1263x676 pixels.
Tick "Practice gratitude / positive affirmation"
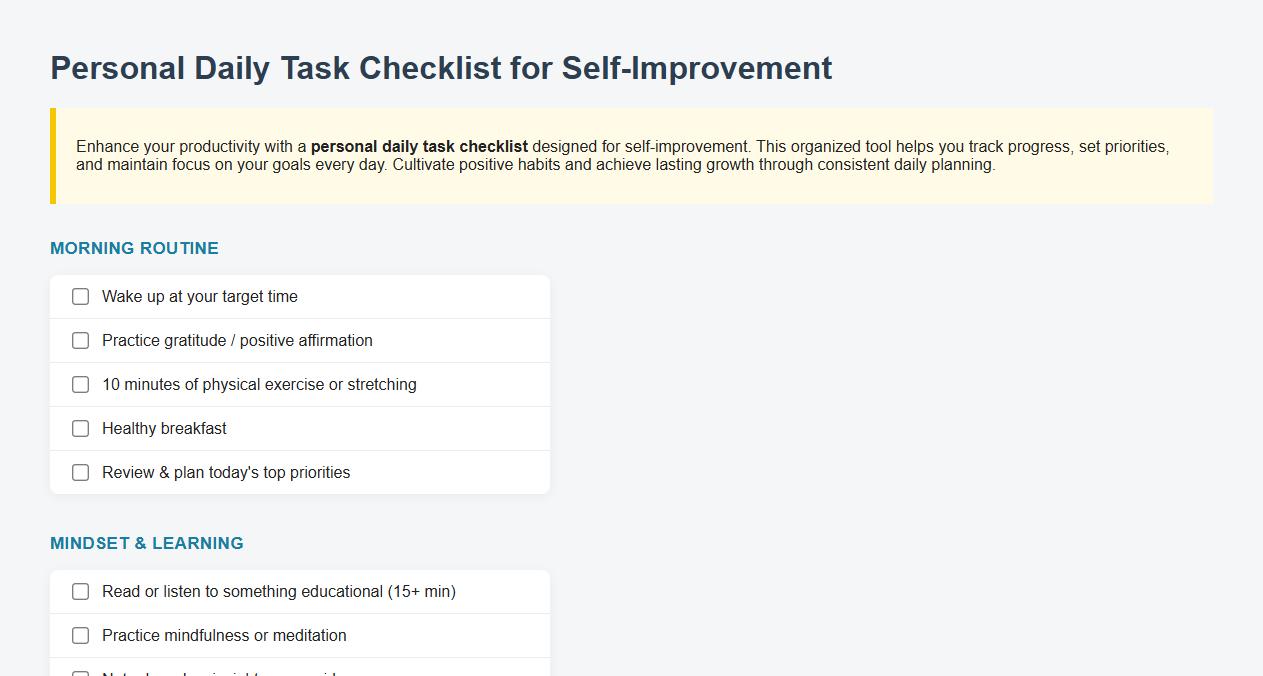[x=80, y=340]
